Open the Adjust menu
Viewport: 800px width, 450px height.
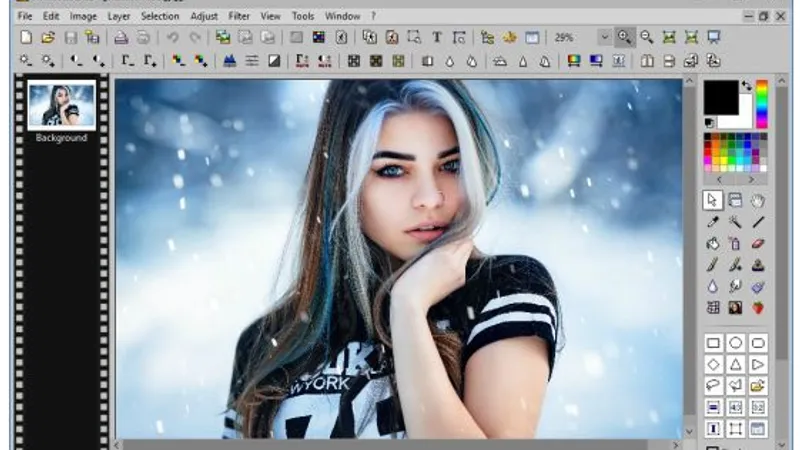pos(204,16)
